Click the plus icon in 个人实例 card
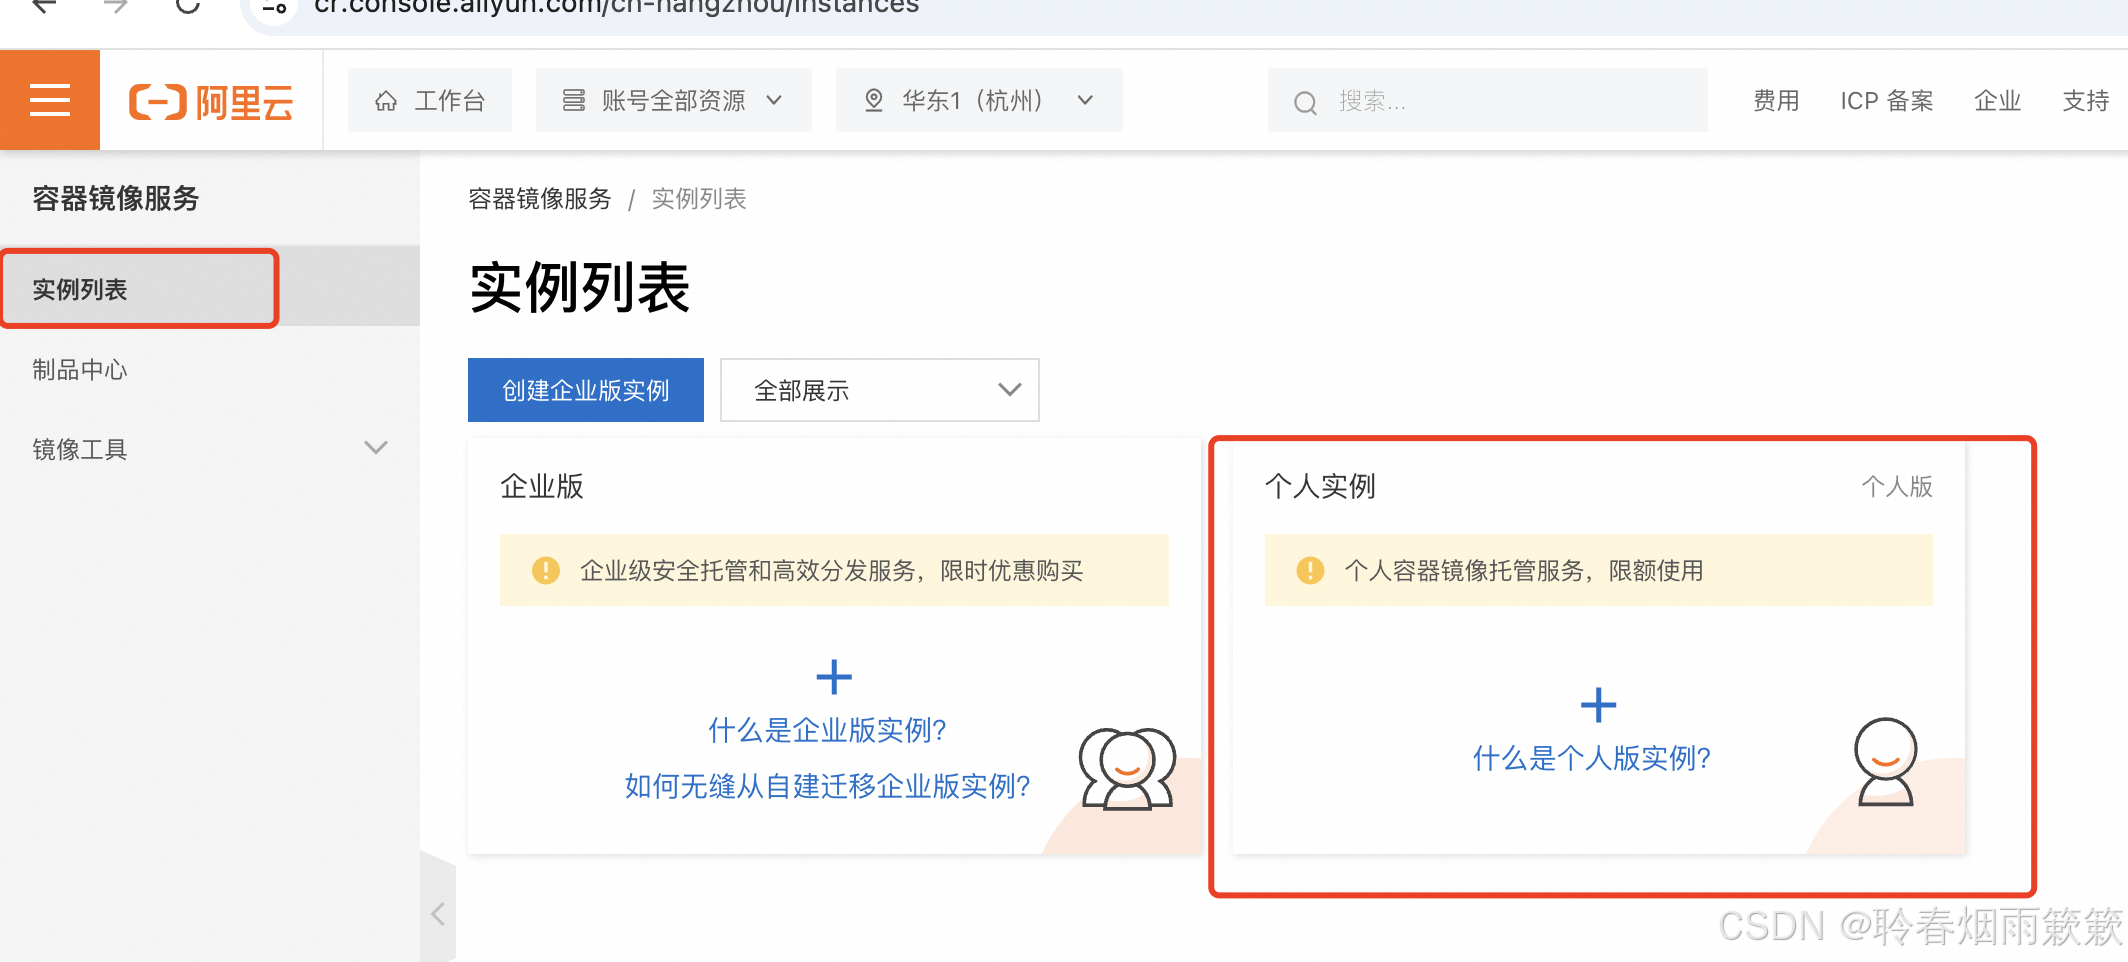The height and width of the screenshot is (962, 2128). (1598, 705)
